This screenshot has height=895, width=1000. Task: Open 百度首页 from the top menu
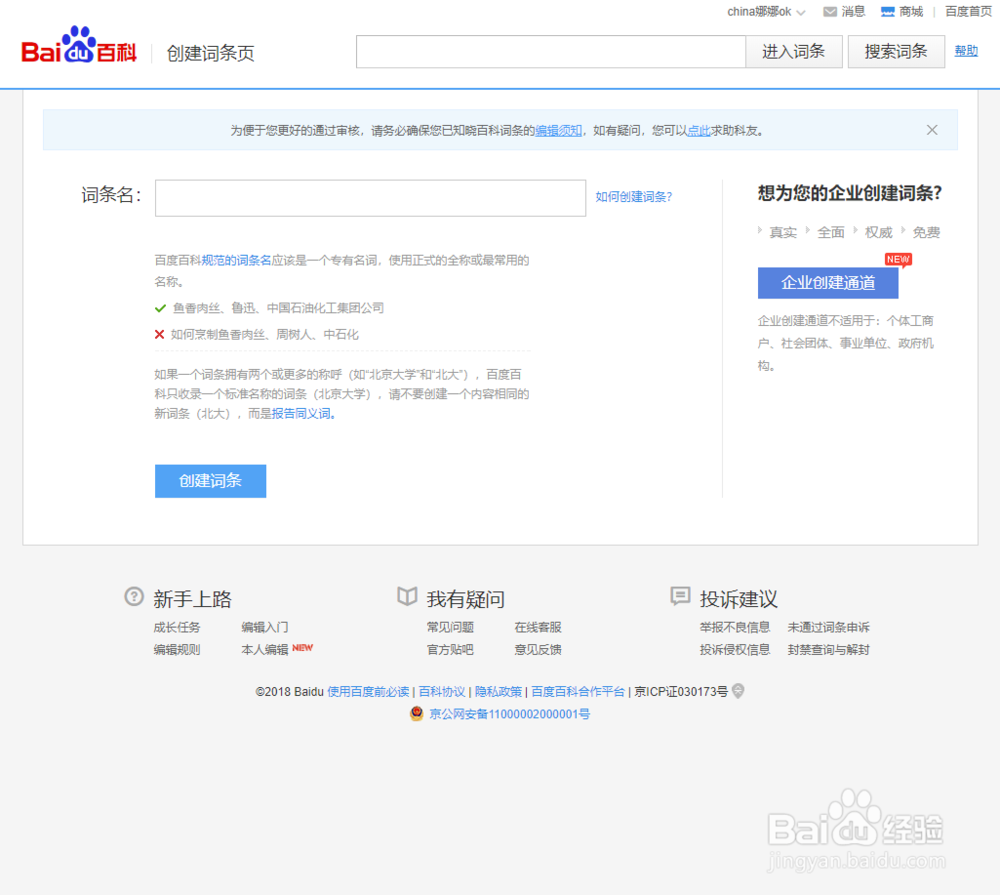tap(967, 11)
